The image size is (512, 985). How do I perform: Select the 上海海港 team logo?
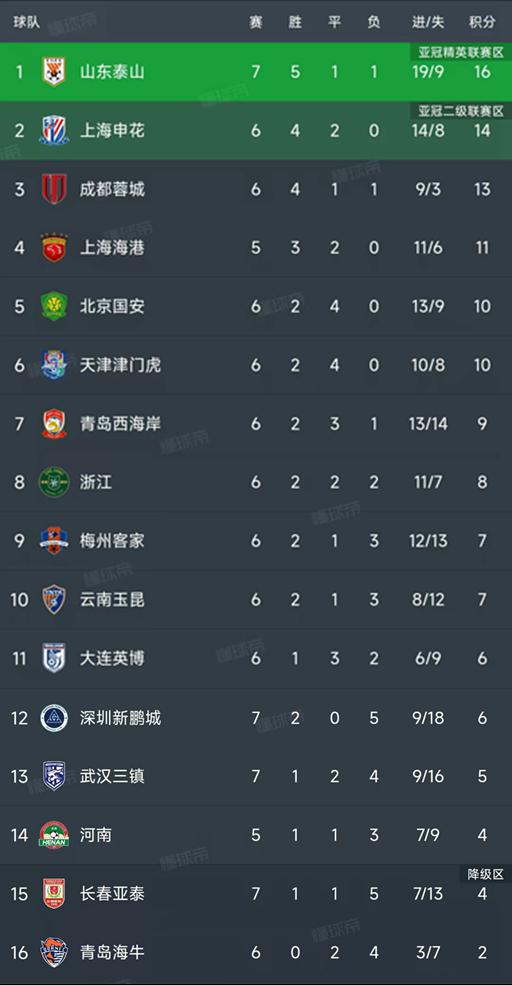pos(54,248)
